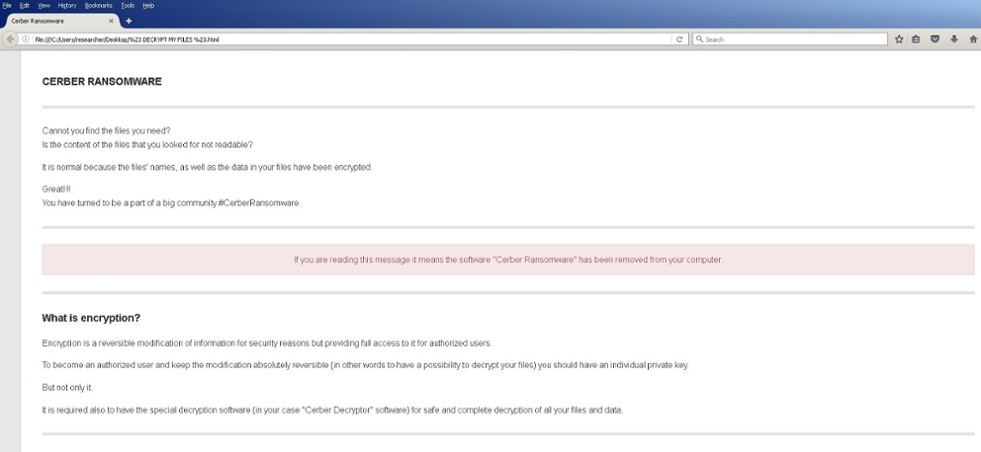
Task: Bookmark this page with the star icon
Action: [899, 39]
